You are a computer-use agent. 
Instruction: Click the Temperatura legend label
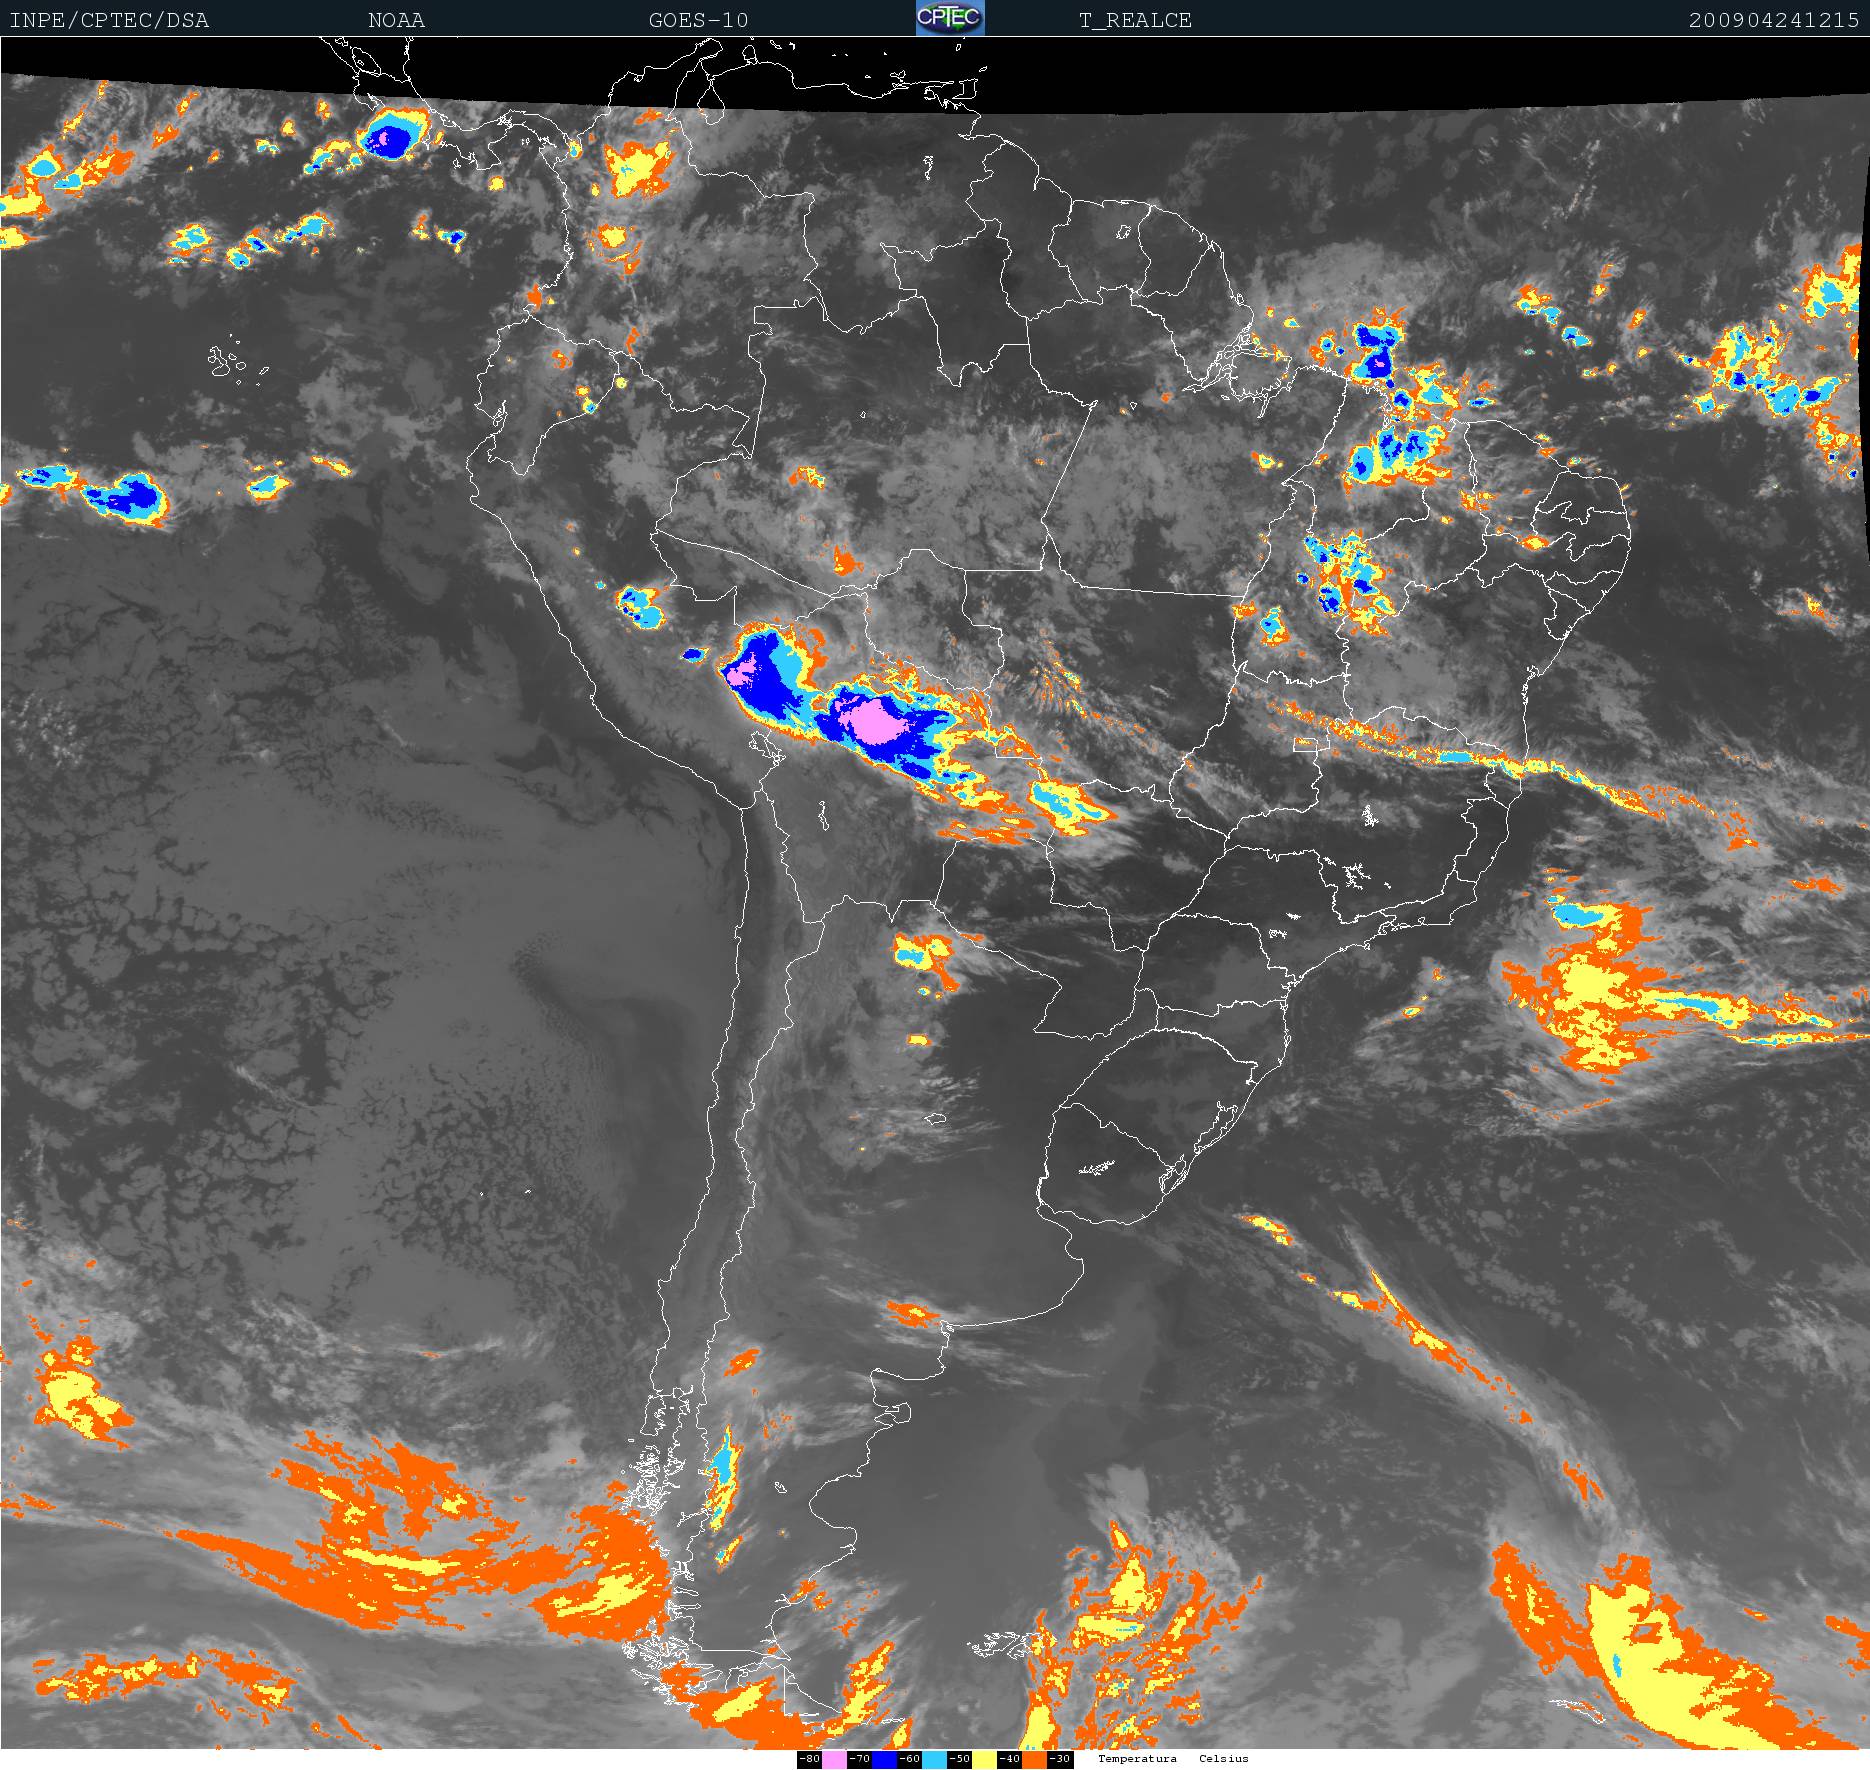point(1137,1758)
